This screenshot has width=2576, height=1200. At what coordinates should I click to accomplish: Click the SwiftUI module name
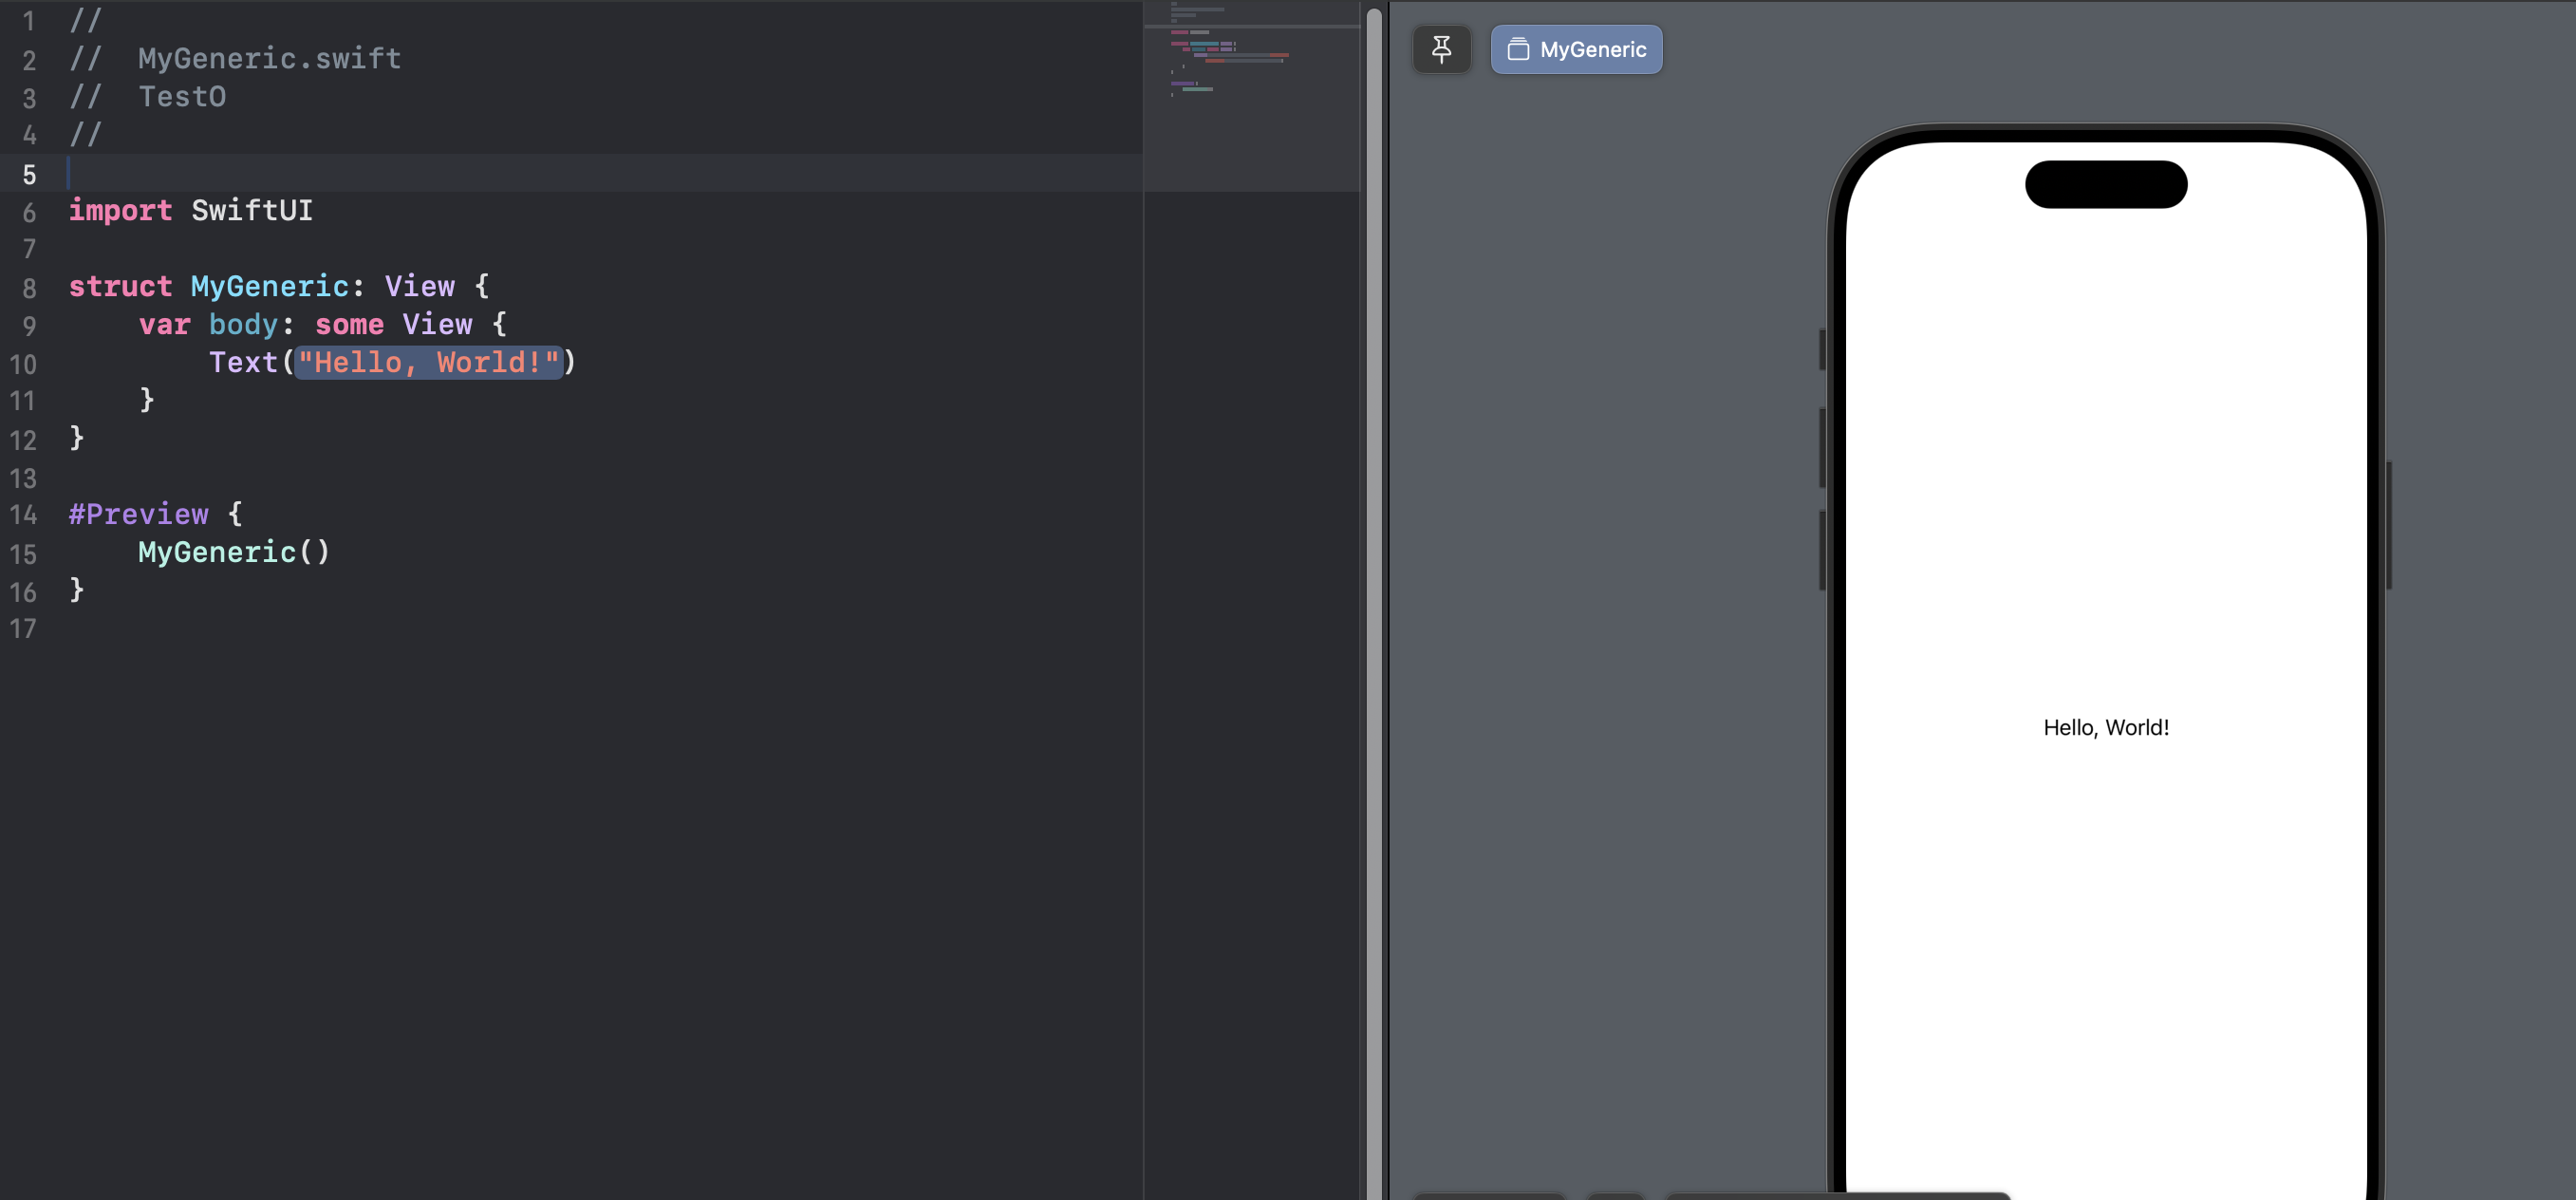(251, 211)
